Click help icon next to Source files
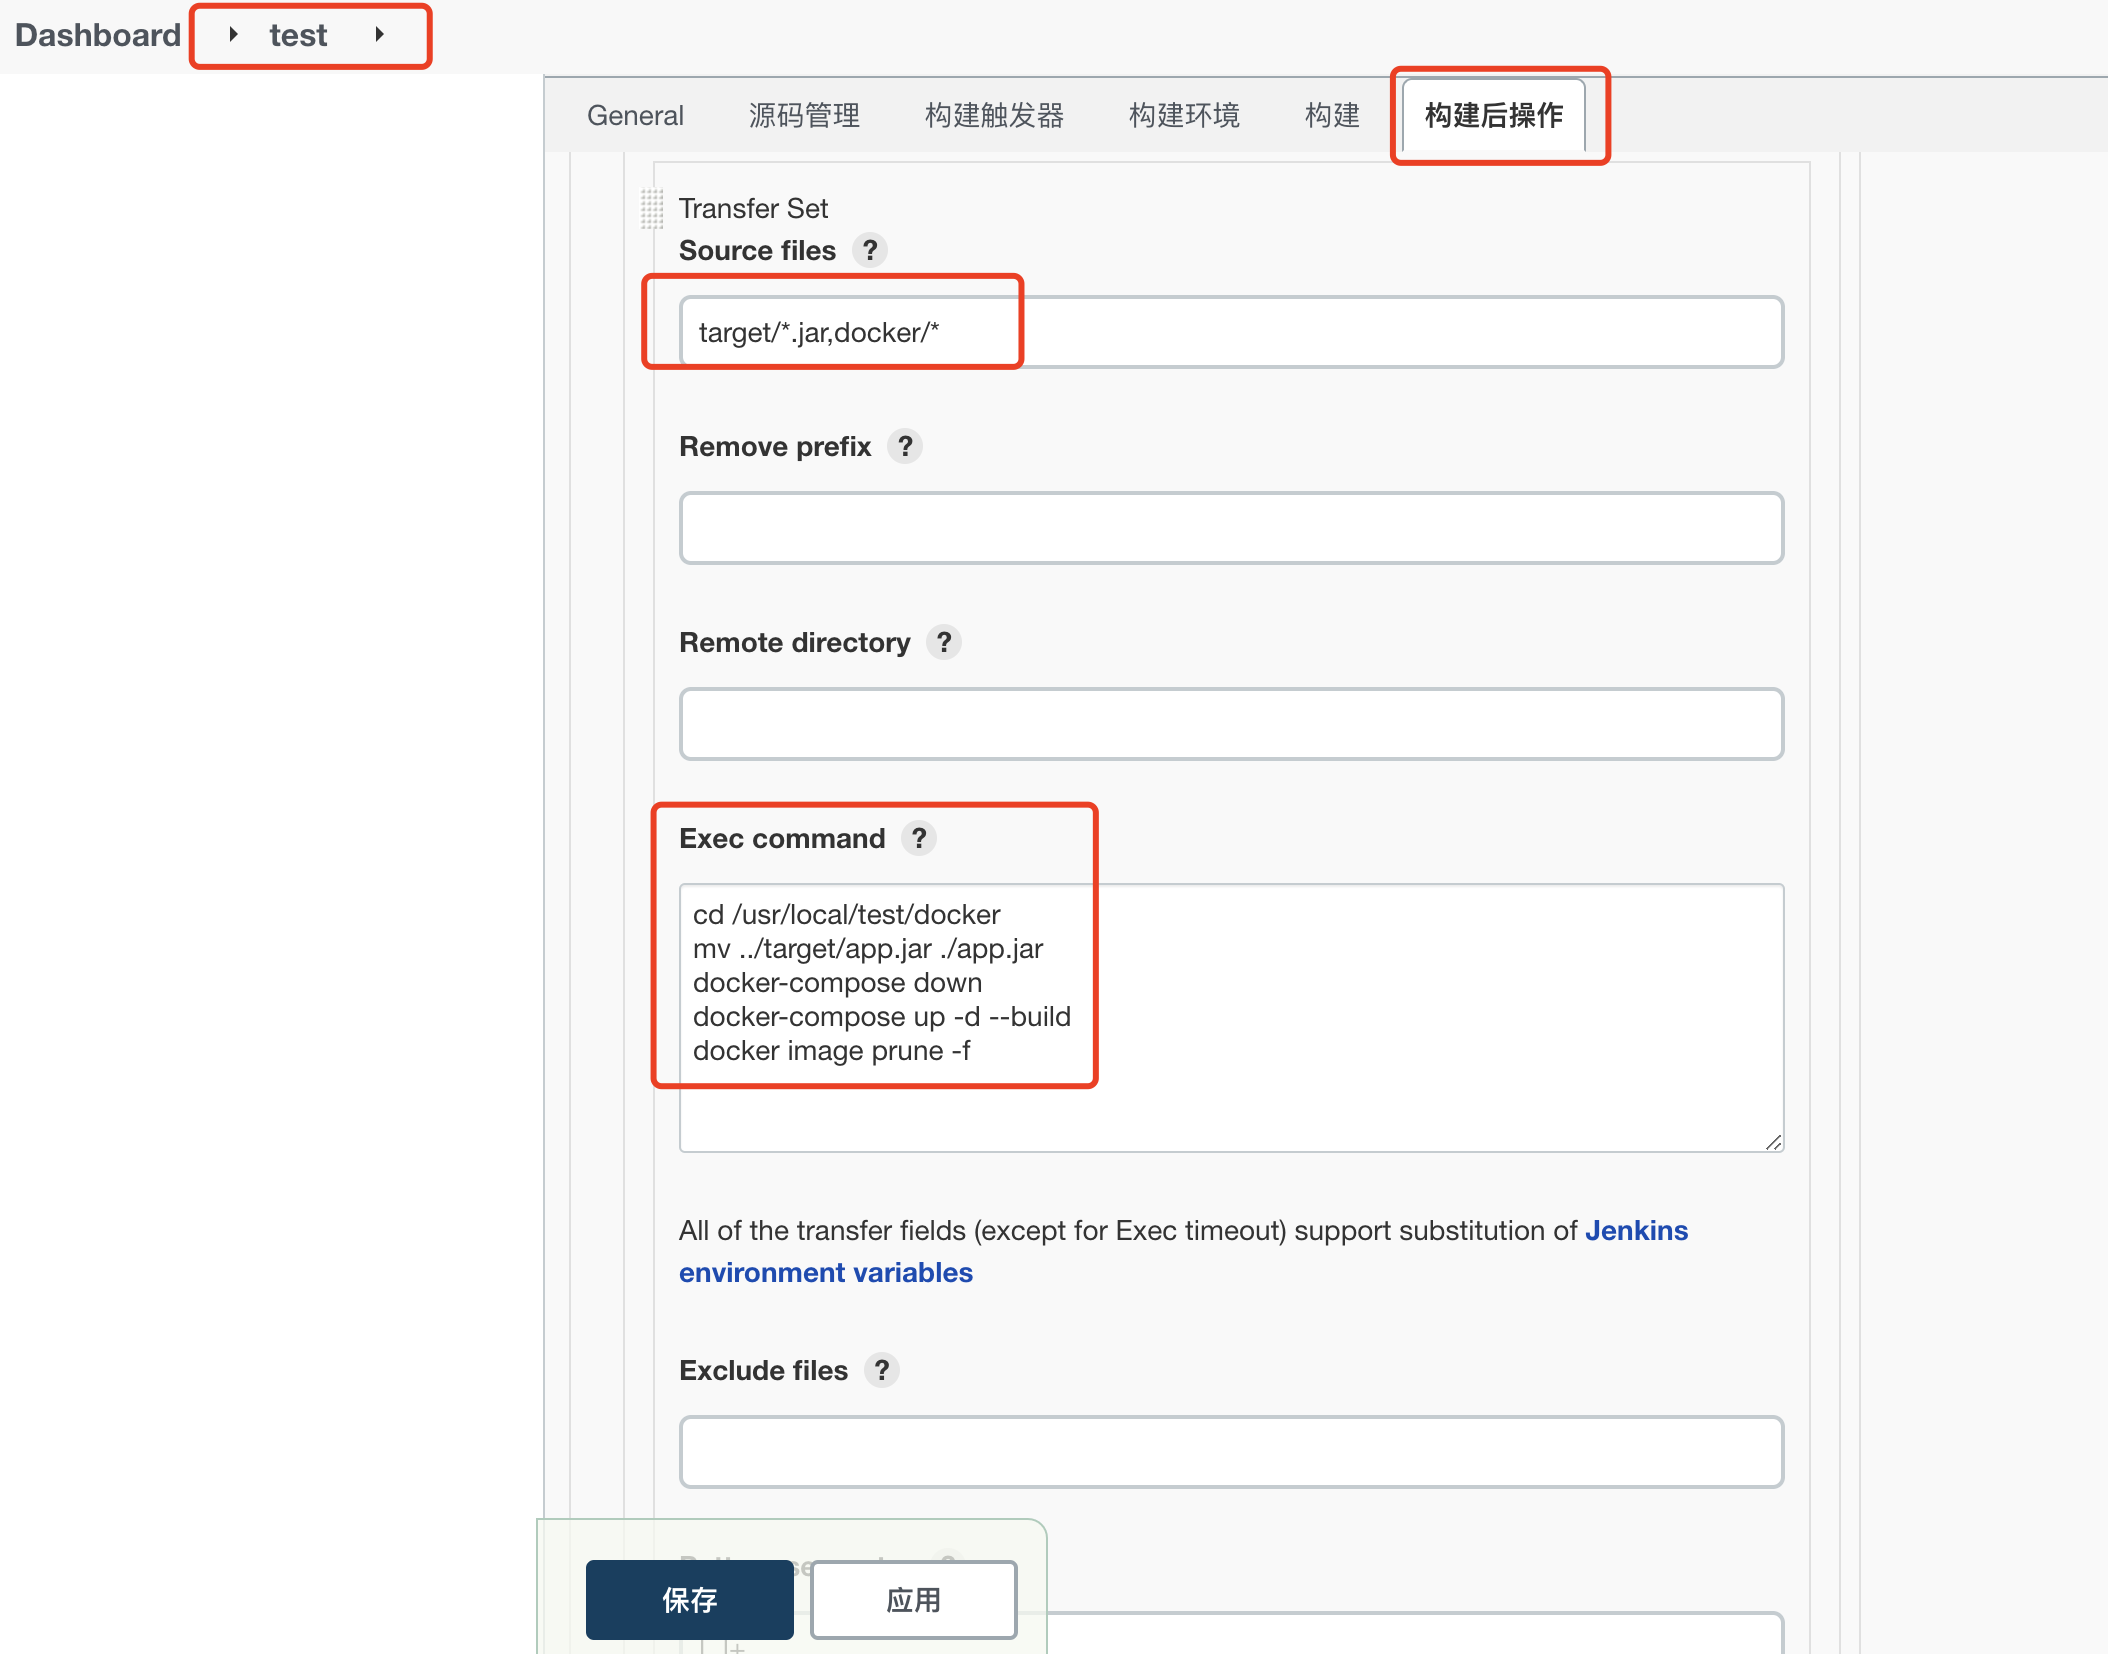 point(870,250)
